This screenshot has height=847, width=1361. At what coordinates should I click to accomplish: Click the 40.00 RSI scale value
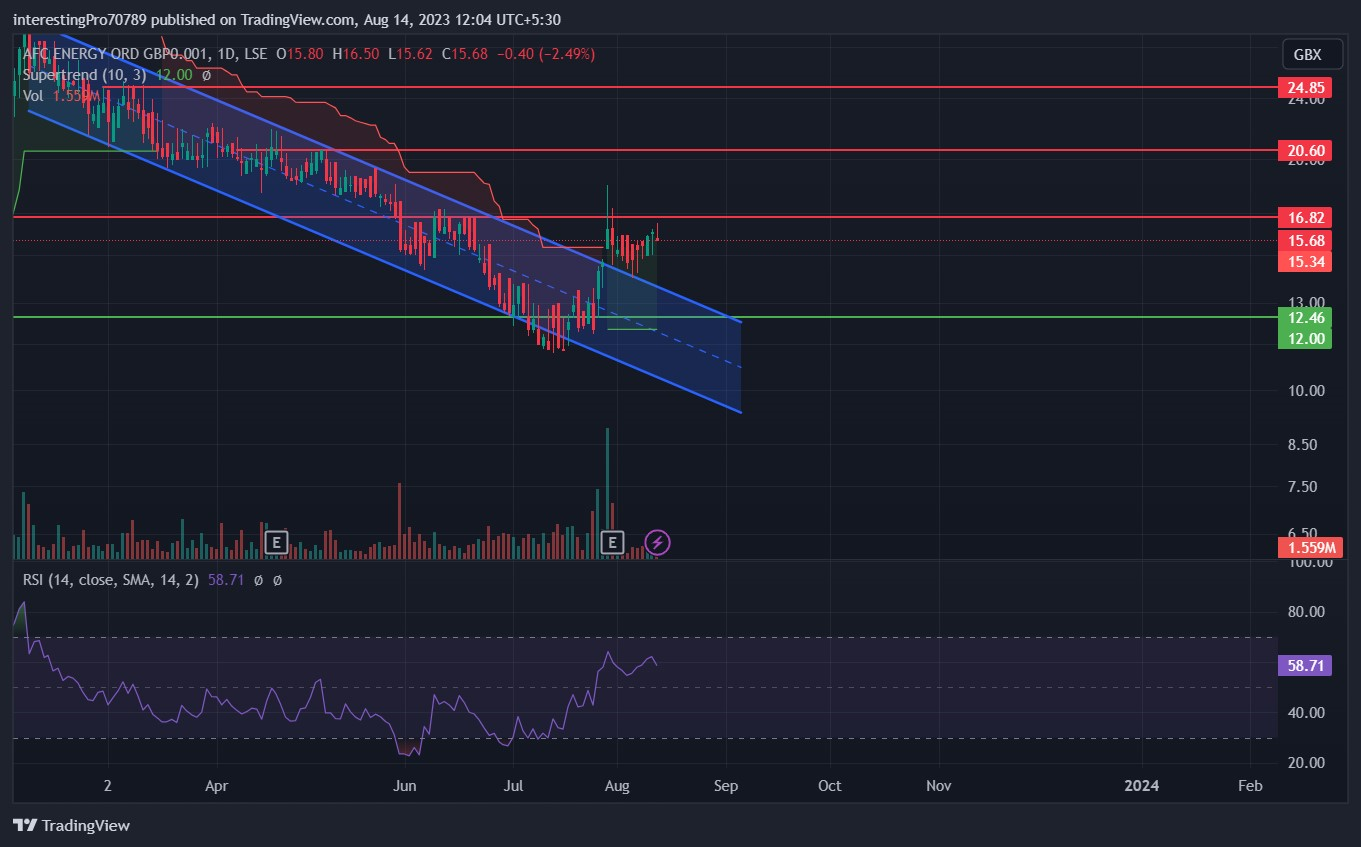1306,713
